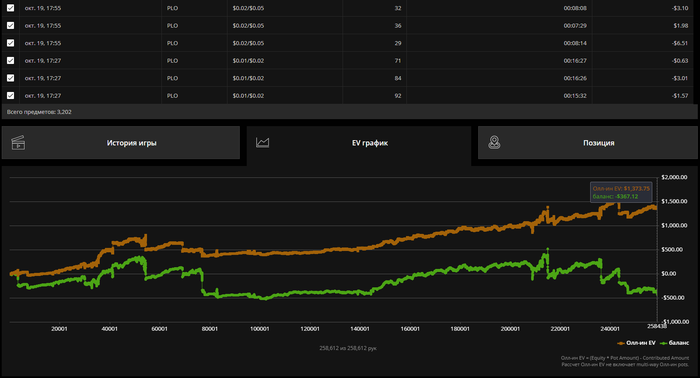Click the hands count 29
This screenshot has width=700, height=378.
398,43
